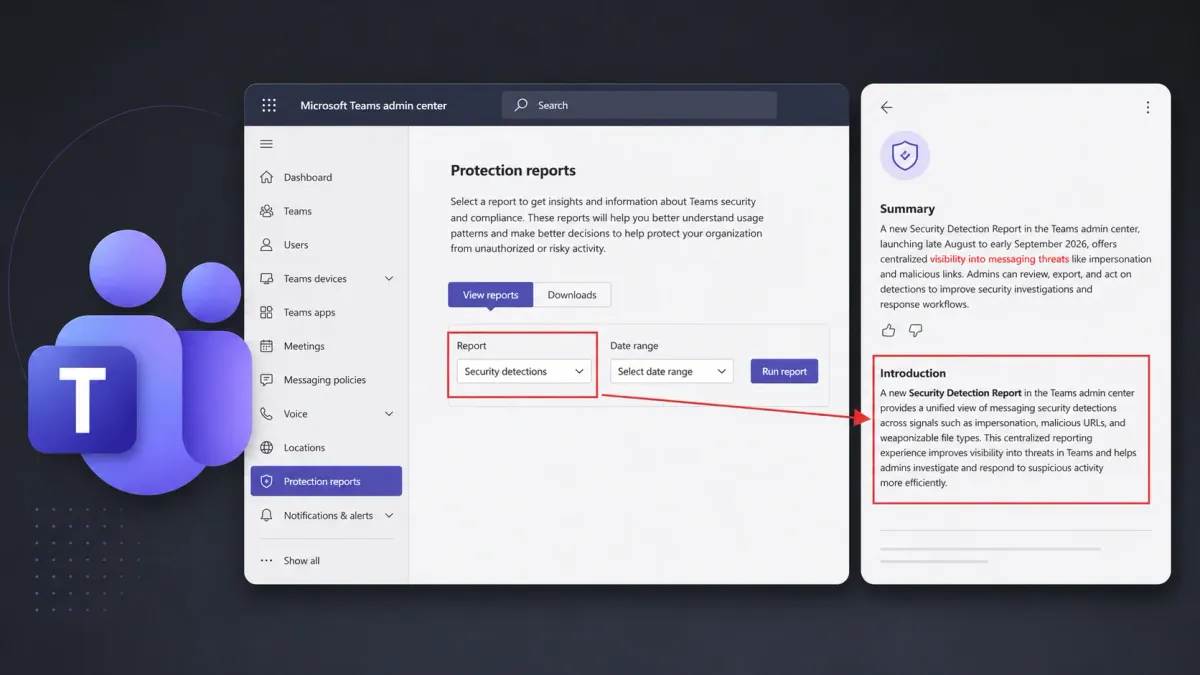
Task: Click the Teams devices monitor icon
Action: 266,278
